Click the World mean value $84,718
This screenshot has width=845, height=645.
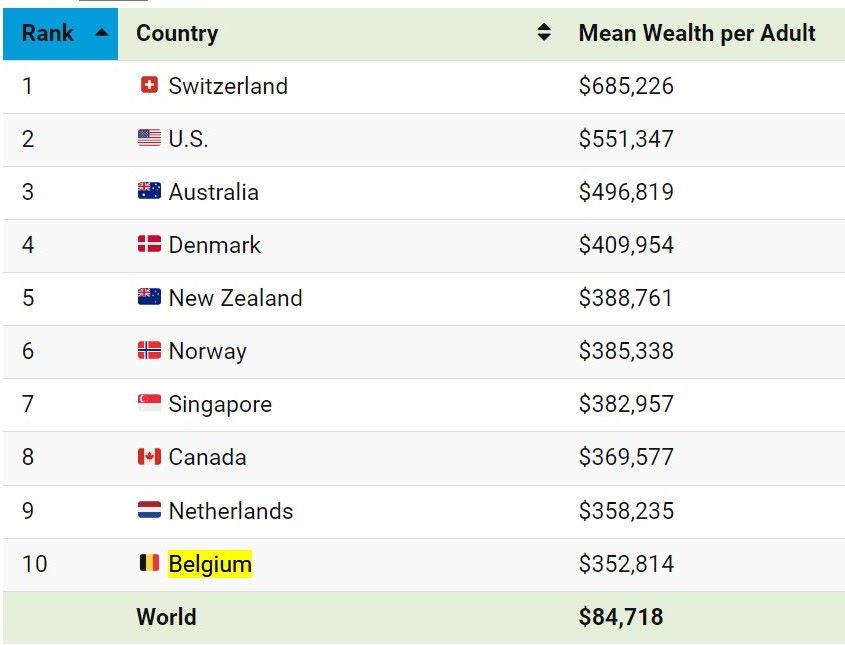621,617
